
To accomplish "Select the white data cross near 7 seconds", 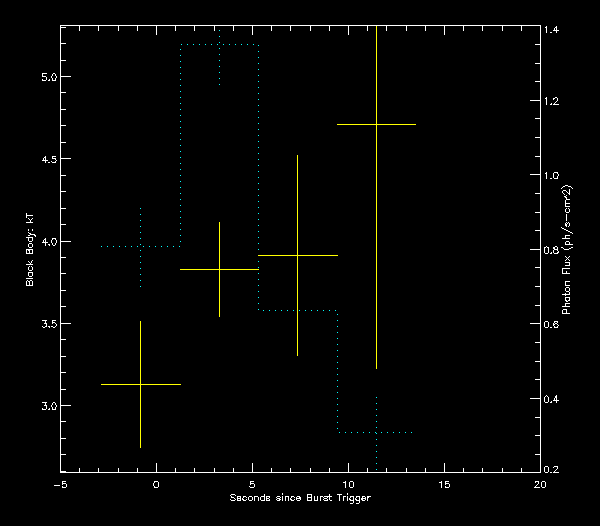I will click(x=297, y=256).
